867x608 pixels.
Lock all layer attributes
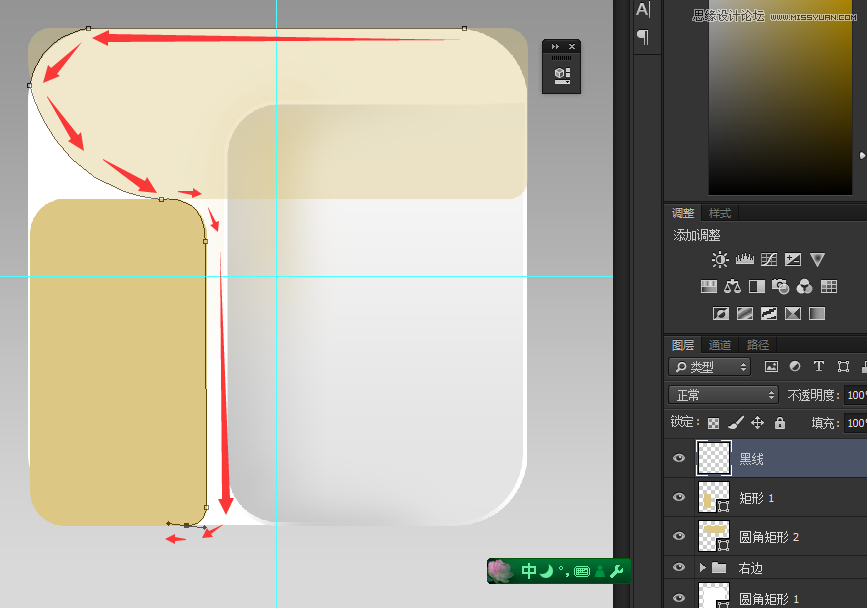(x=780, y=423)
